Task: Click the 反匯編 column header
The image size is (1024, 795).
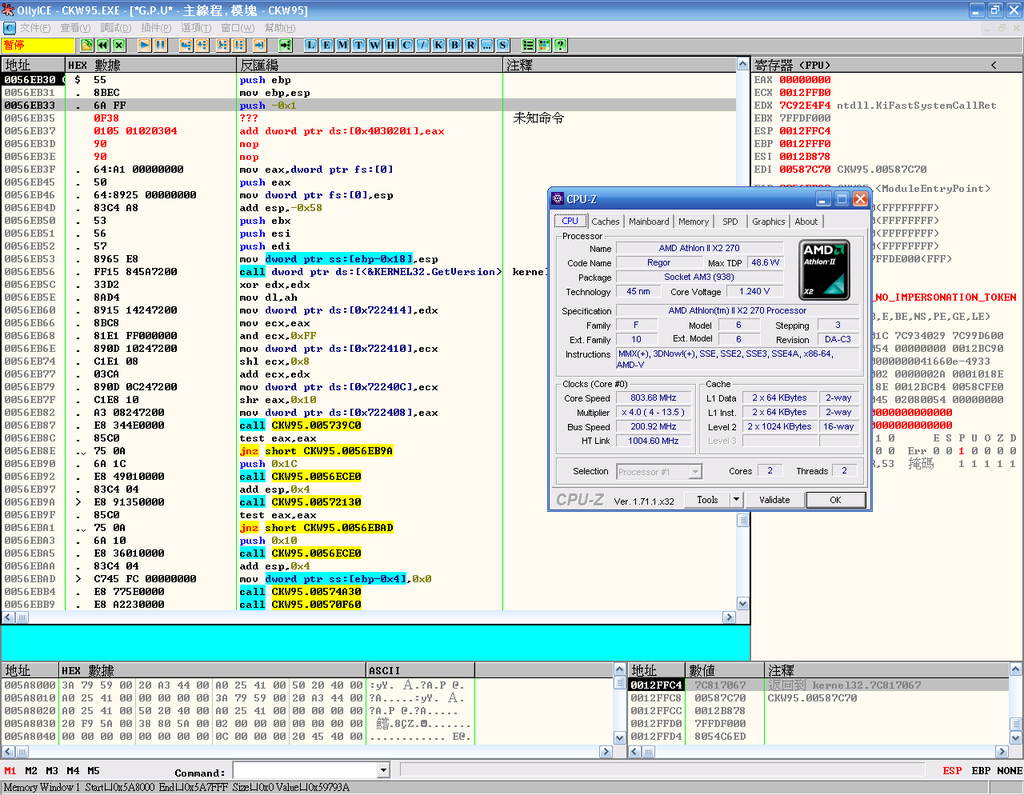Action: (370, 65)
